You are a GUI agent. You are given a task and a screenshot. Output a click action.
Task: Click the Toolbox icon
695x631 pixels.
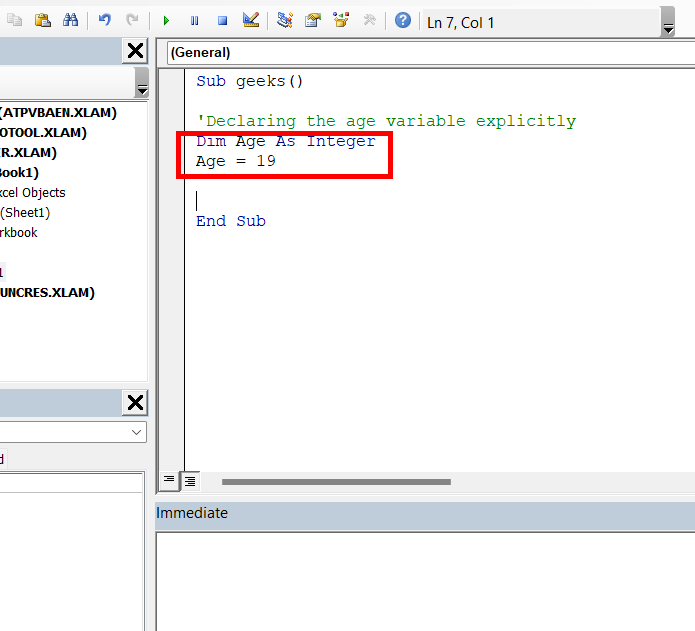tap(369, 20)
